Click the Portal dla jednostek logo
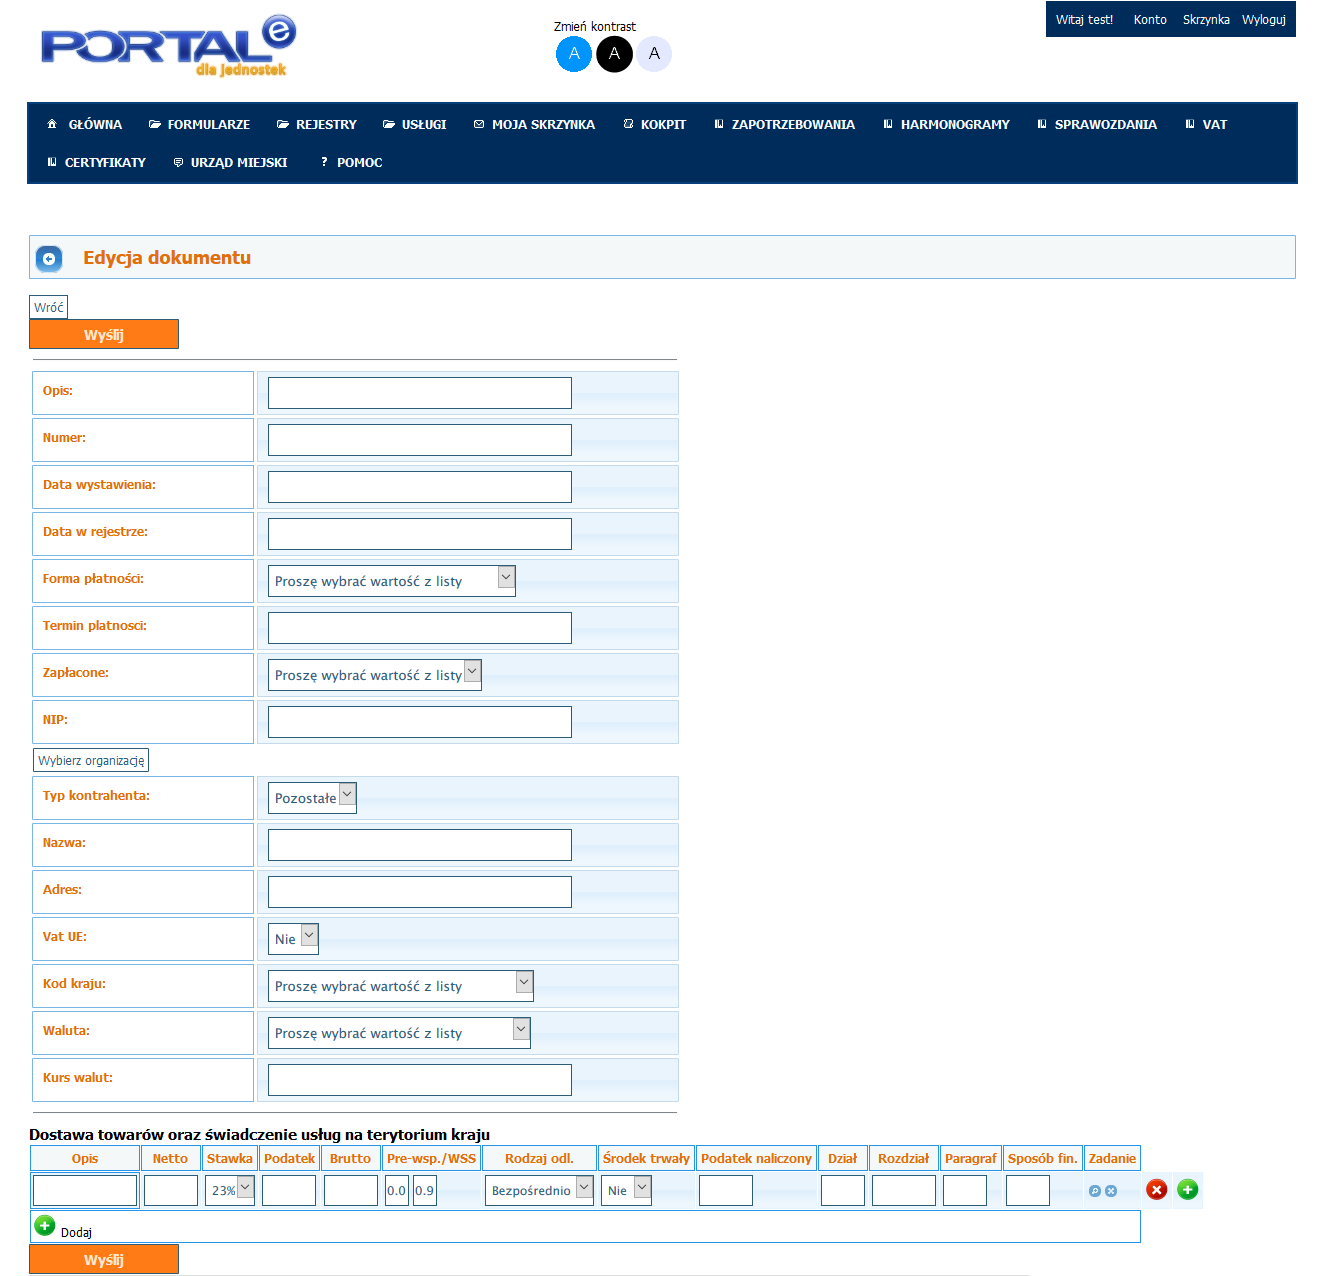The height and width of the screenshot is (1276, 1332). (168, 46)
